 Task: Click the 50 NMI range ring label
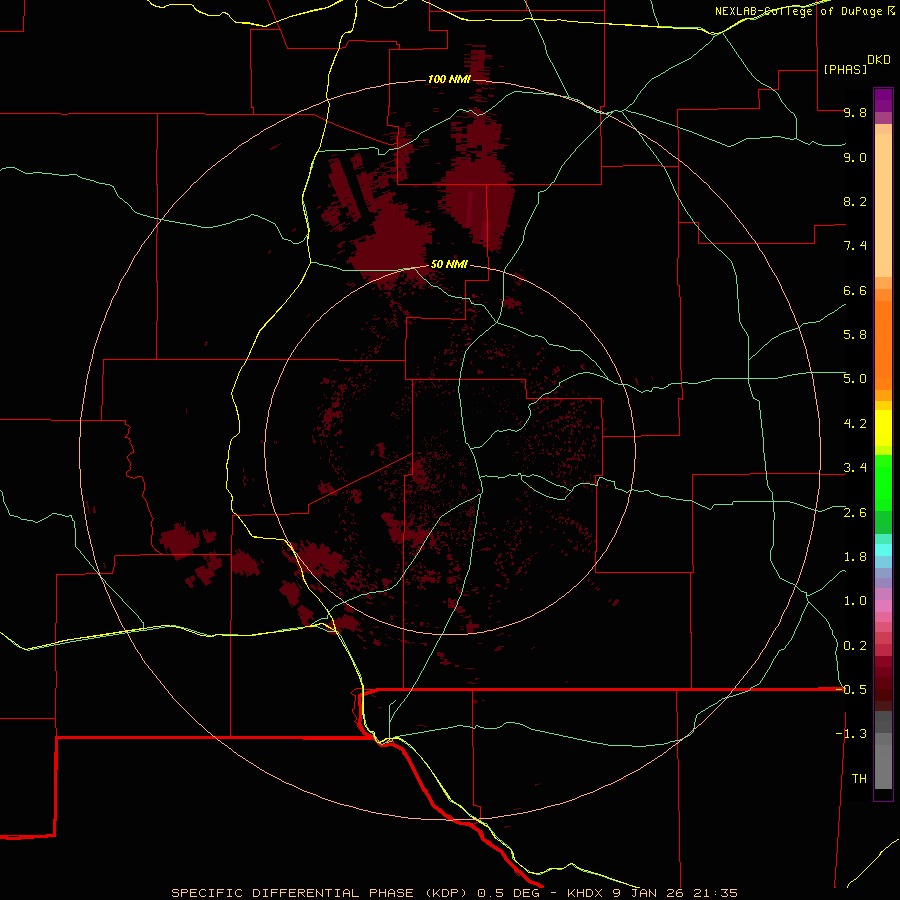449,264
